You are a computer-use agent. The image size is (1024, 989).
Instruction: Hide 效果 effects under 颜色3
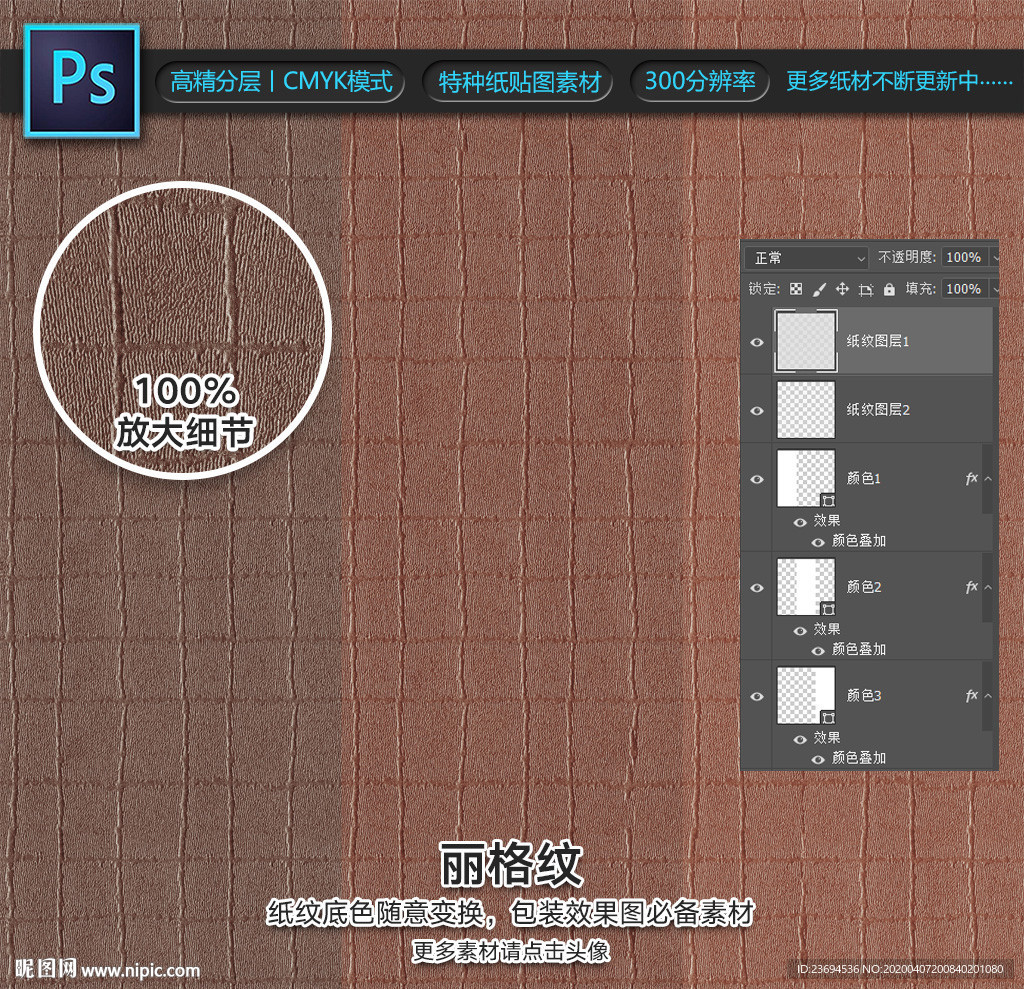coord(800,739)
